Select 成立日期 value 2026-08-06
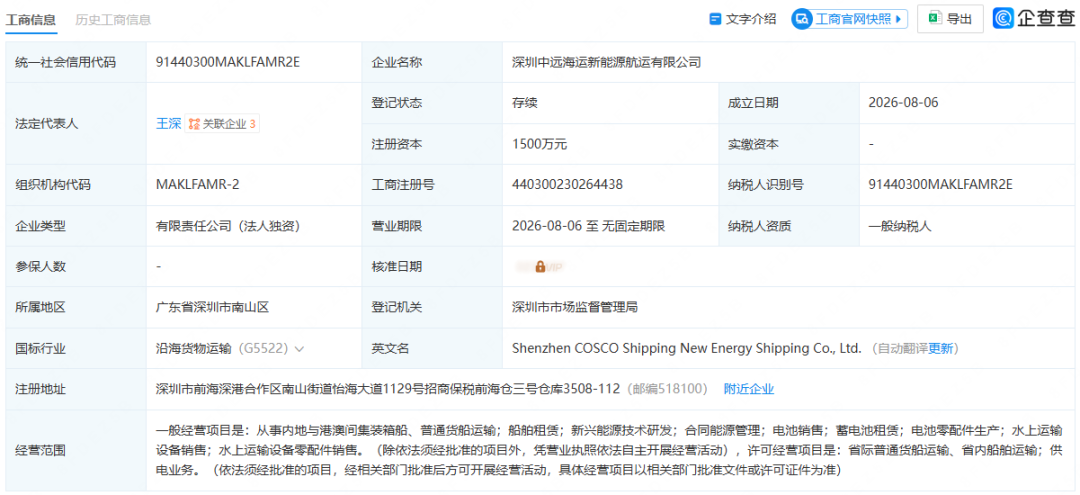 tap(904, 103)
